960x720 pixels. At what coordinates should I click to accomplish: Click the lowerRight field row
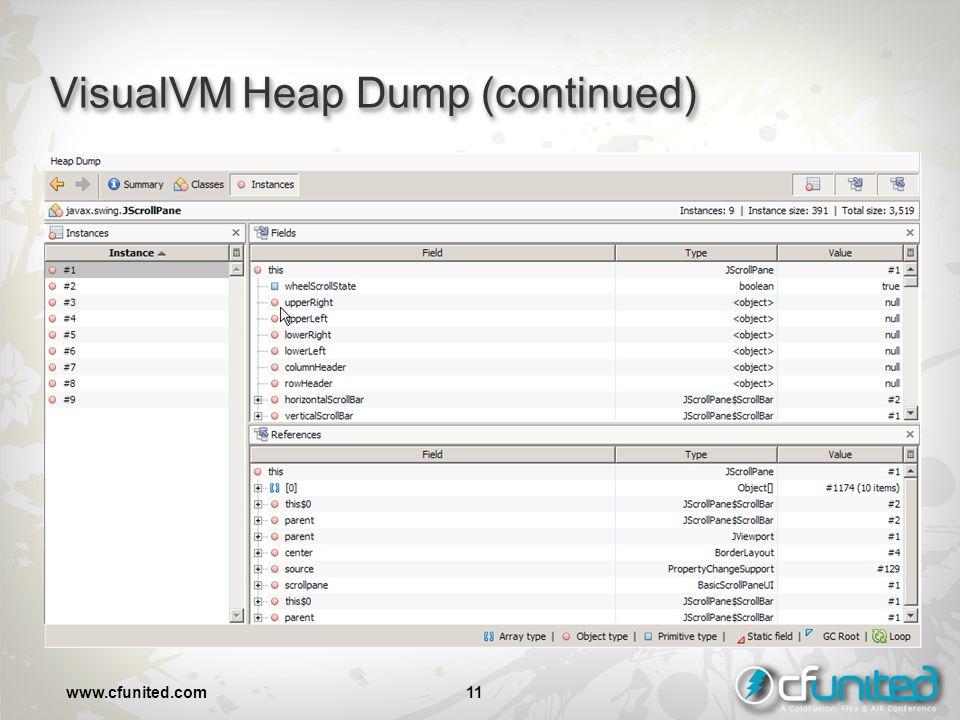(x=577, y=335)
